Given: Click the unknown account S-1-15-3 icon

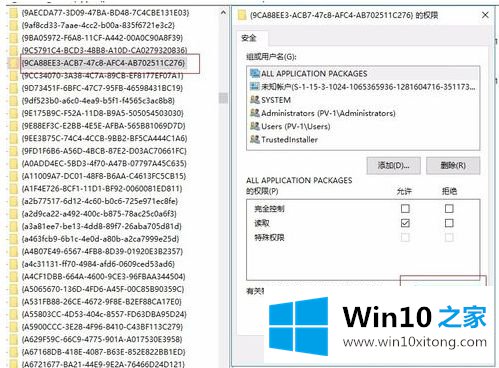Looking at the screenshot, I should [x=255, y=87].
